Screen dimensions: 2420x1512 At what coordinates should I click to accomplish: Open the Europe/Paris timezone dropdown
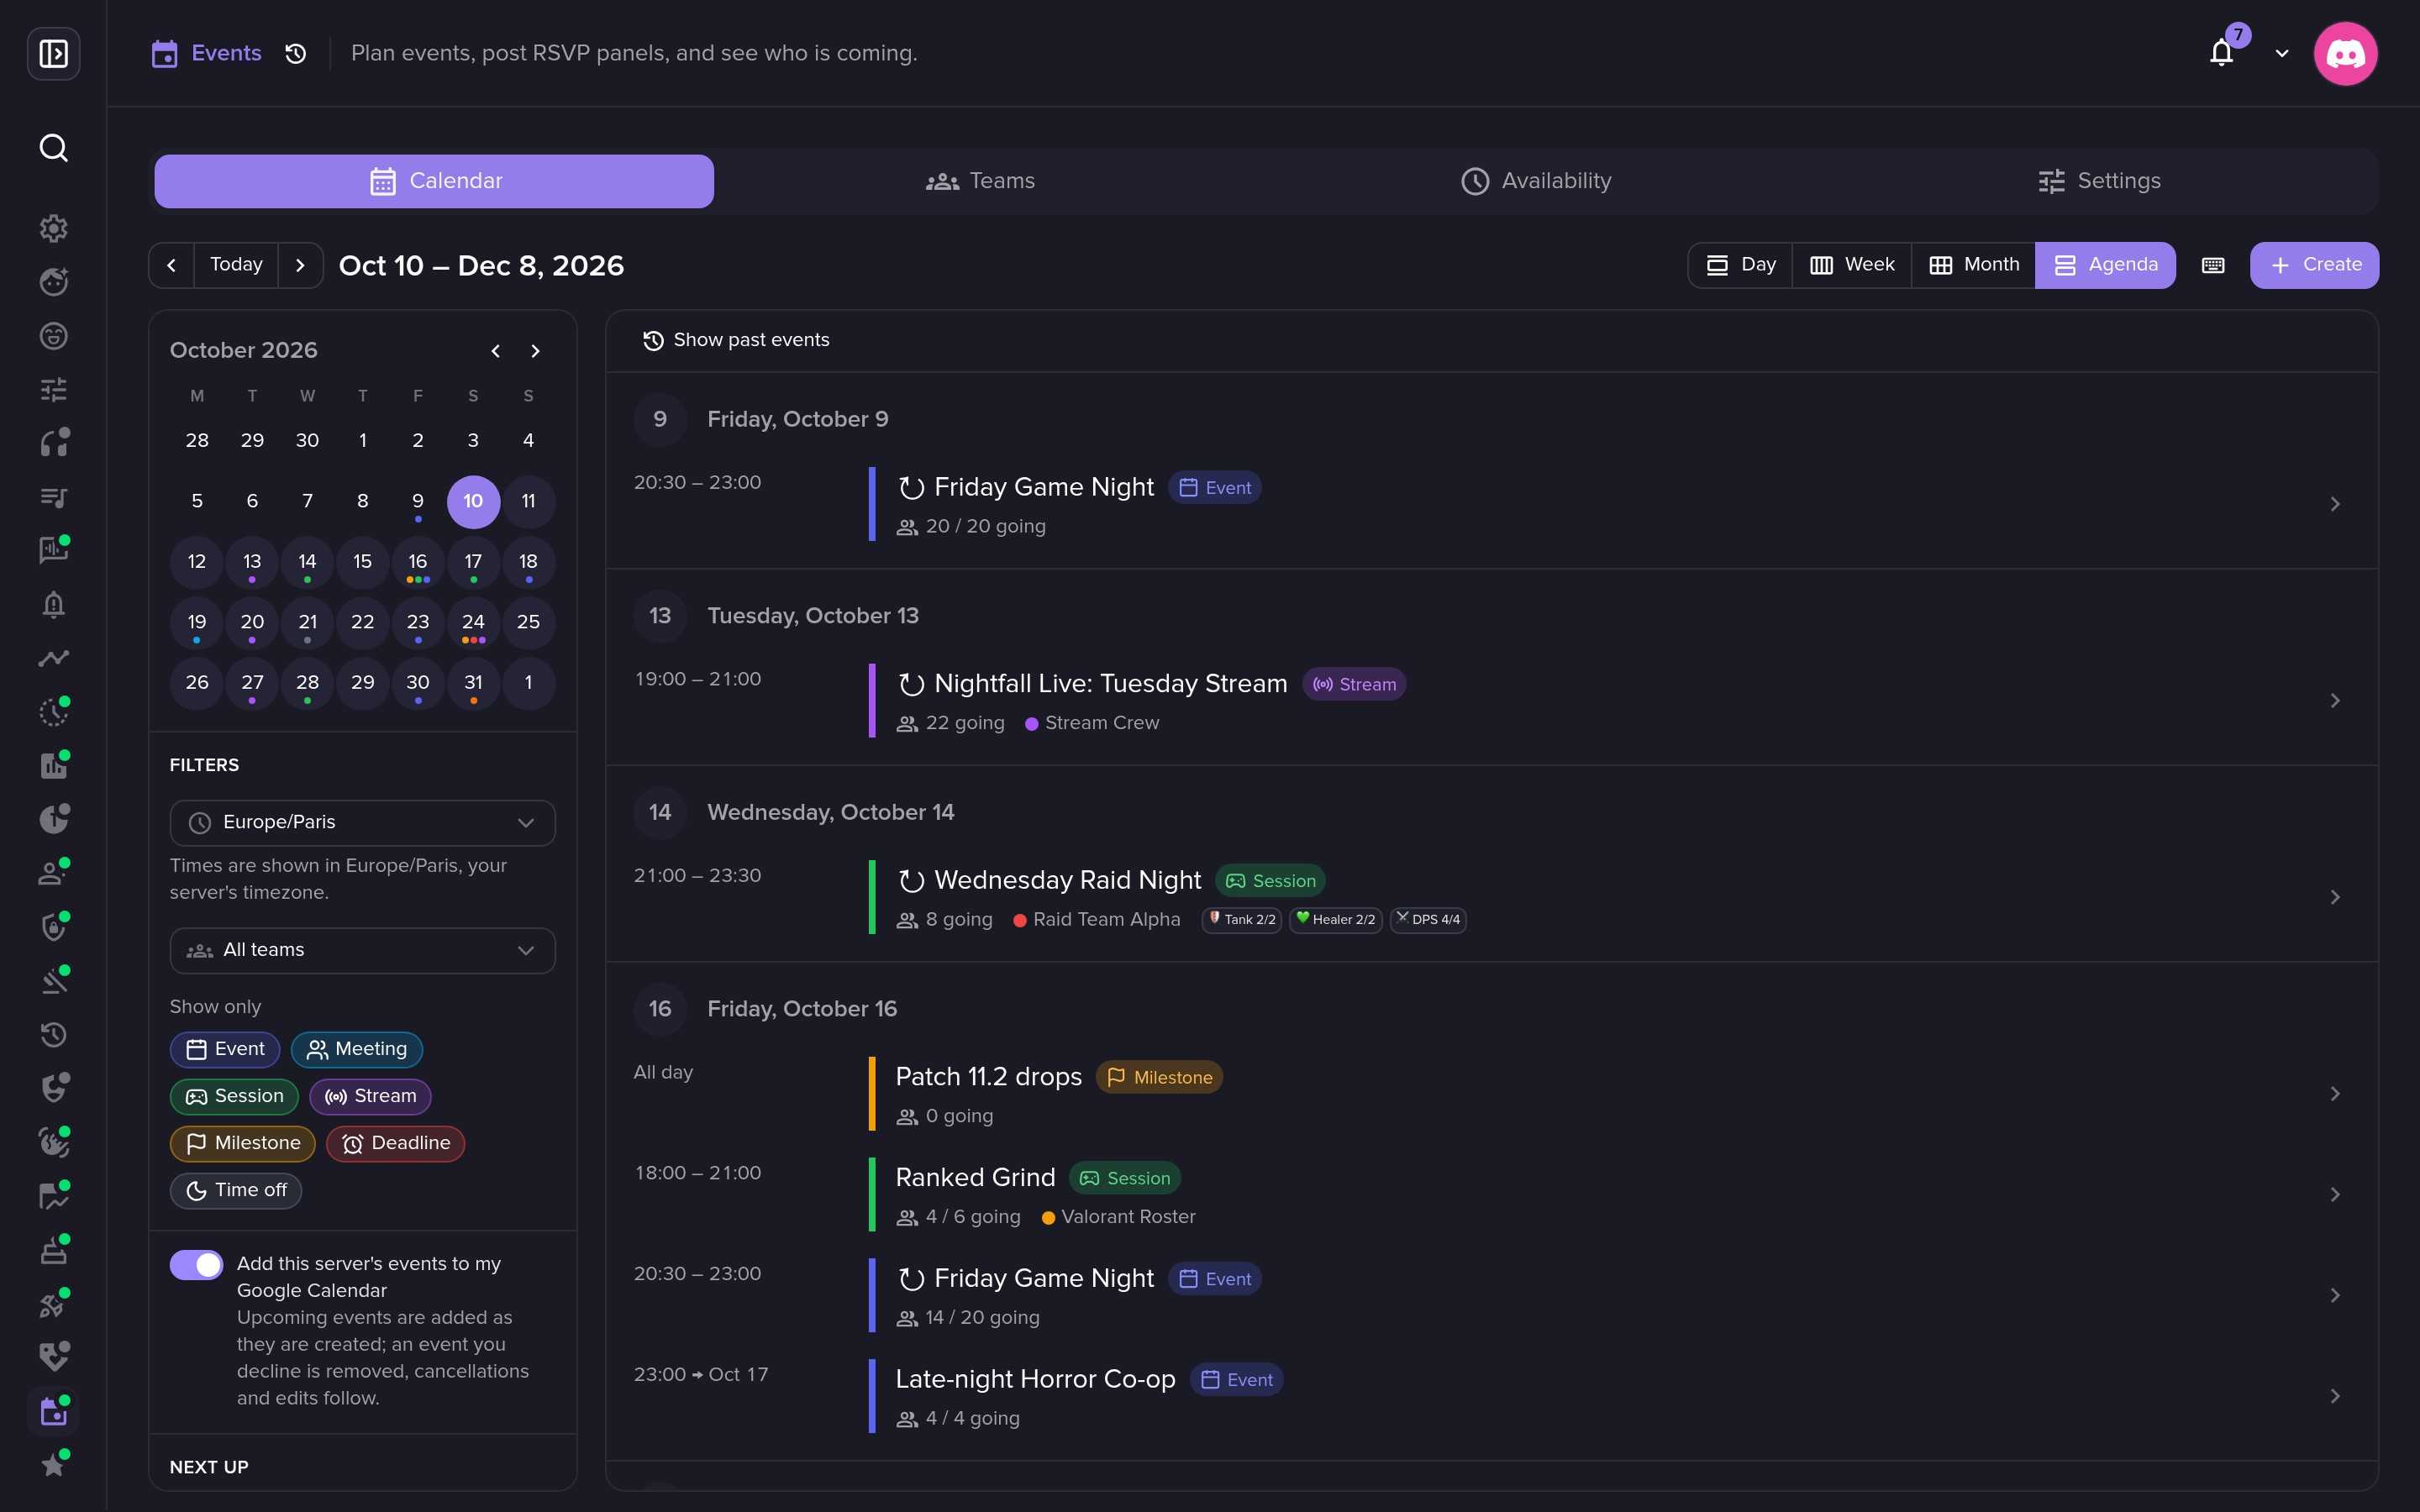point(363,823)
